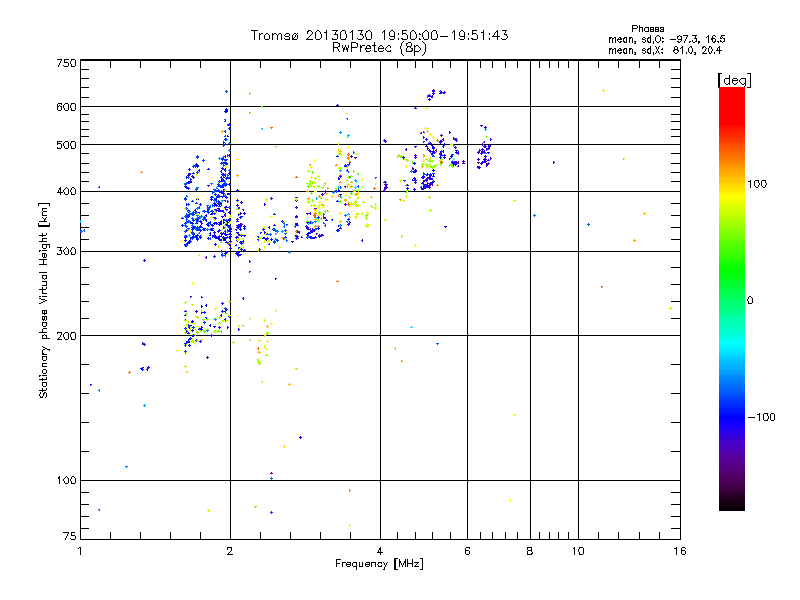Click the 'mean, sd,O: -97.3, 16.5' text
Screen dimensions: 800x600
click(666, 39)
